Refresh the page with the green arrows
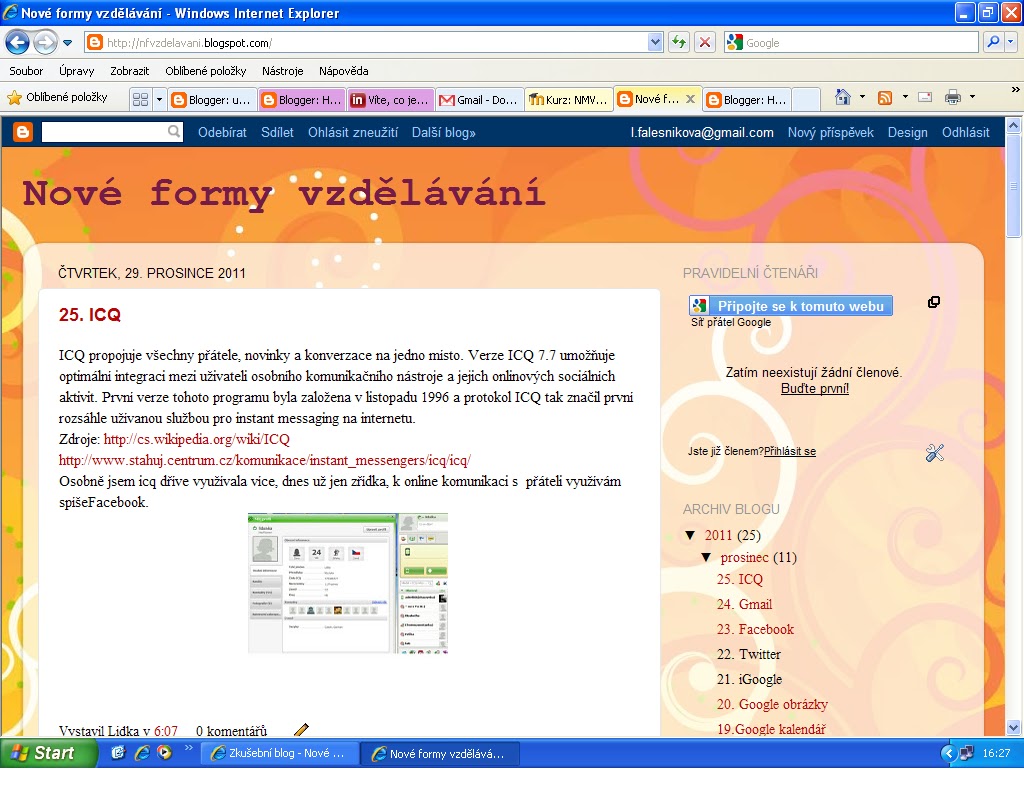 (679, 43)
